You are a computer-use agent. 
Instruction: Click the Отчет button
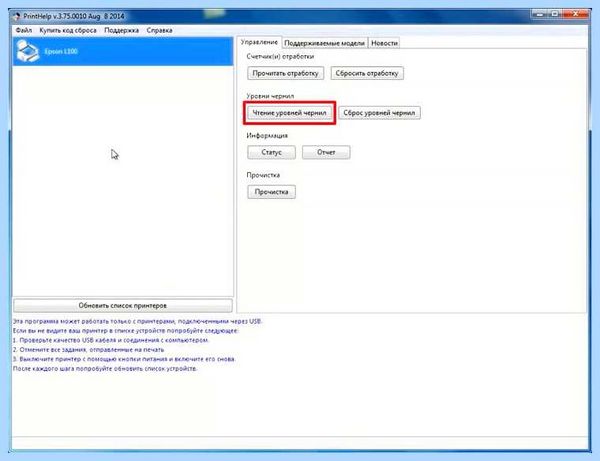pyautogui.click(x=326, y=152)
